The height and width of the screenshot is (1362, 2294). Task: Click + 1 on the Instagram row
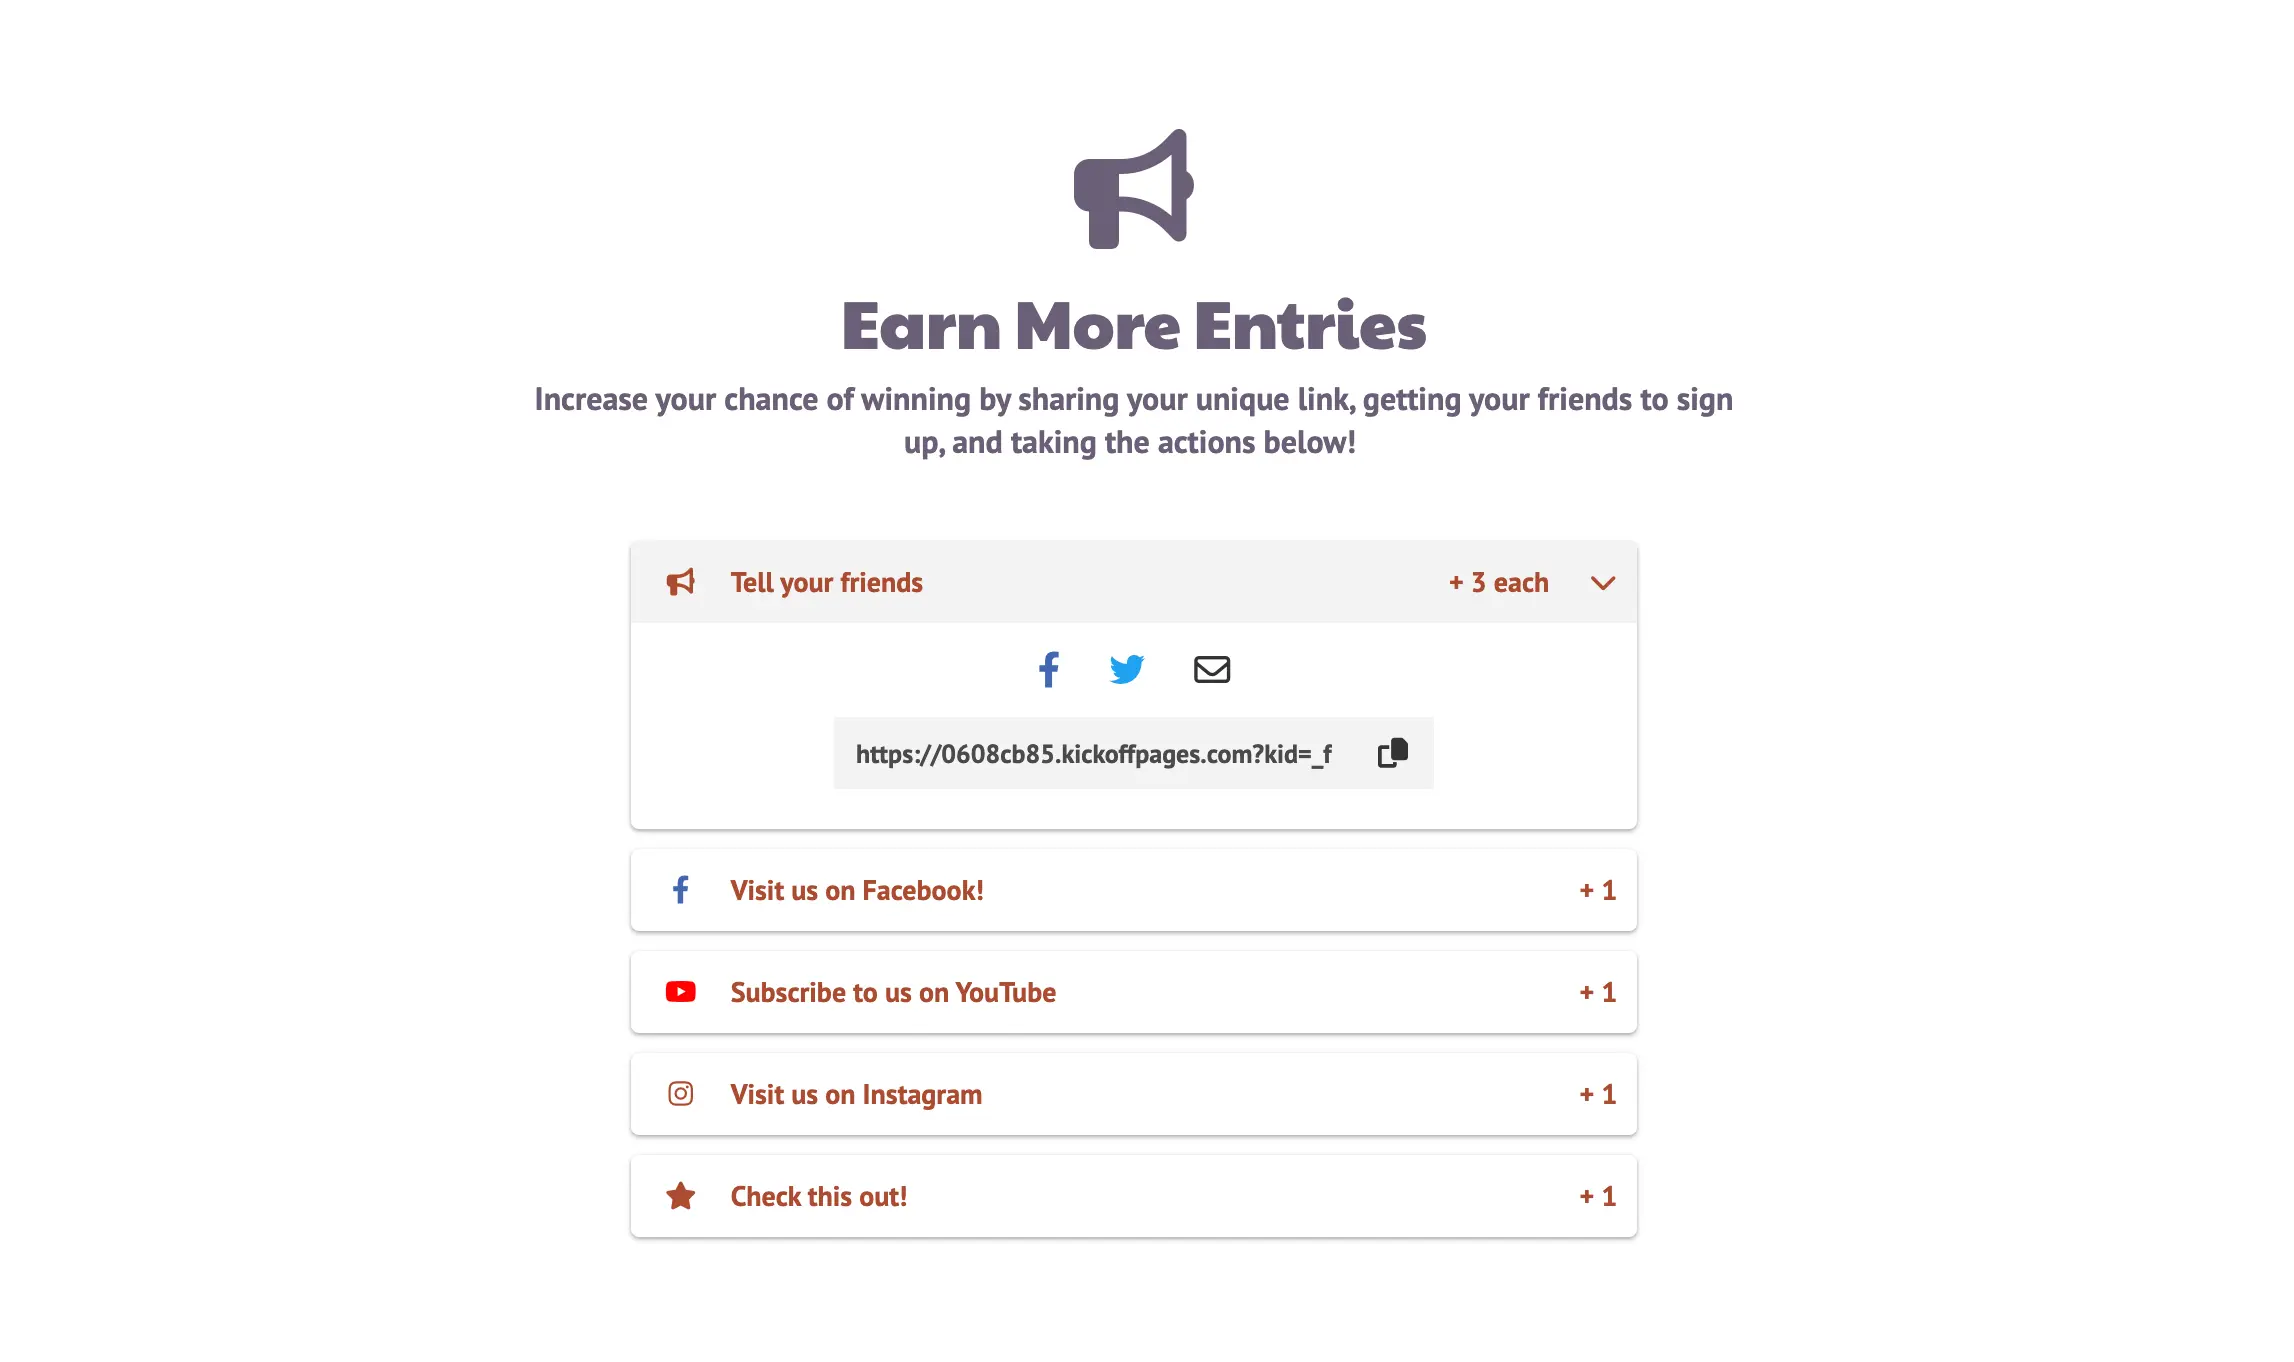(1597, 1094)
